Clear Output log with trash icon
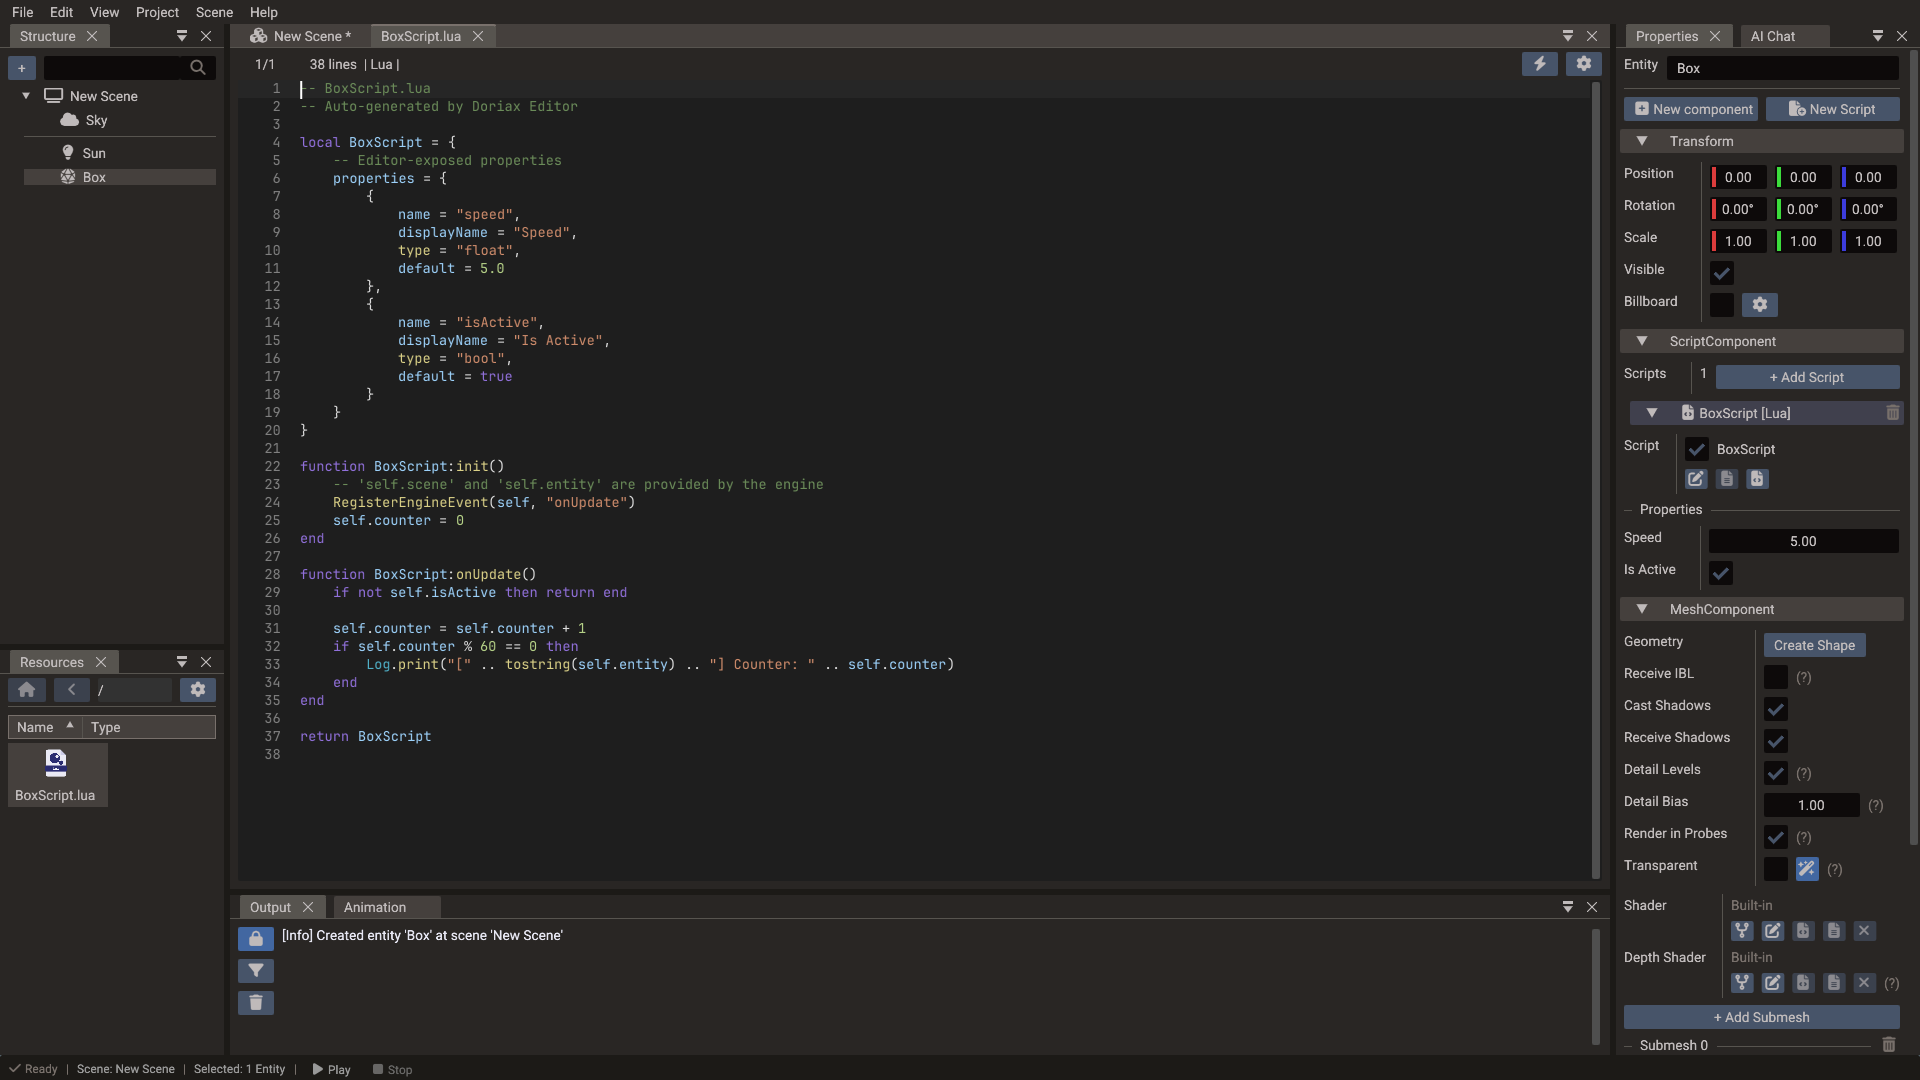 click(x=256, y=1003)
